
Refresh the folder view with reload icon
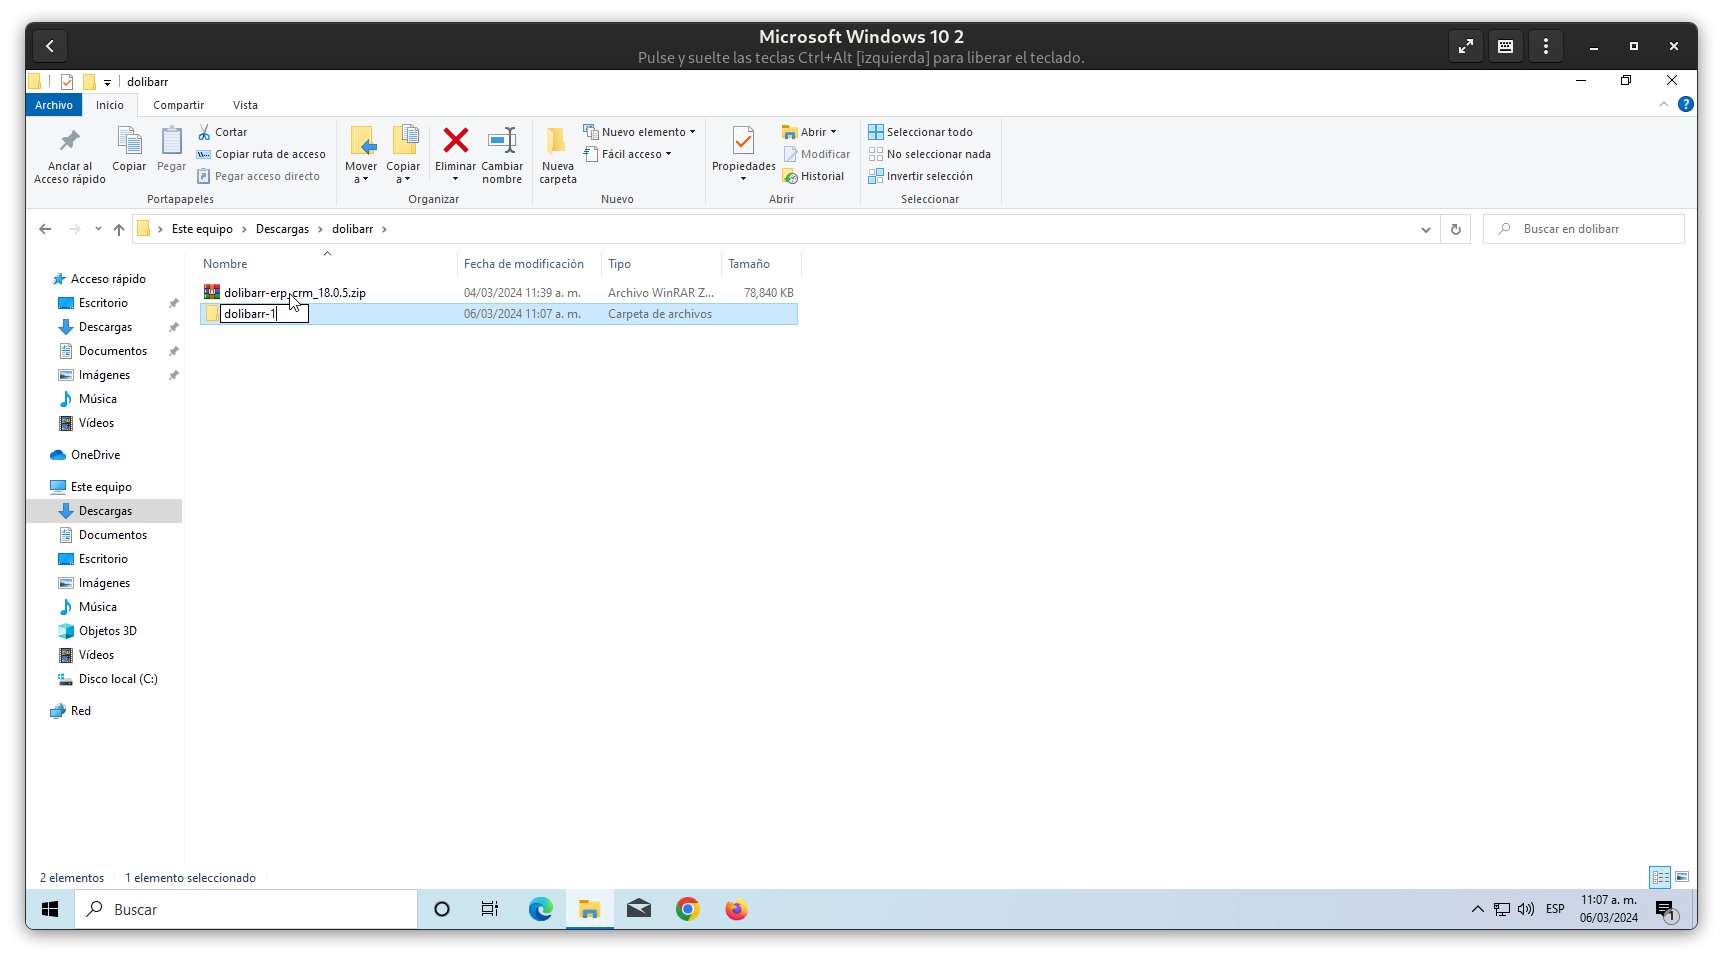(x=1455, y=229)
